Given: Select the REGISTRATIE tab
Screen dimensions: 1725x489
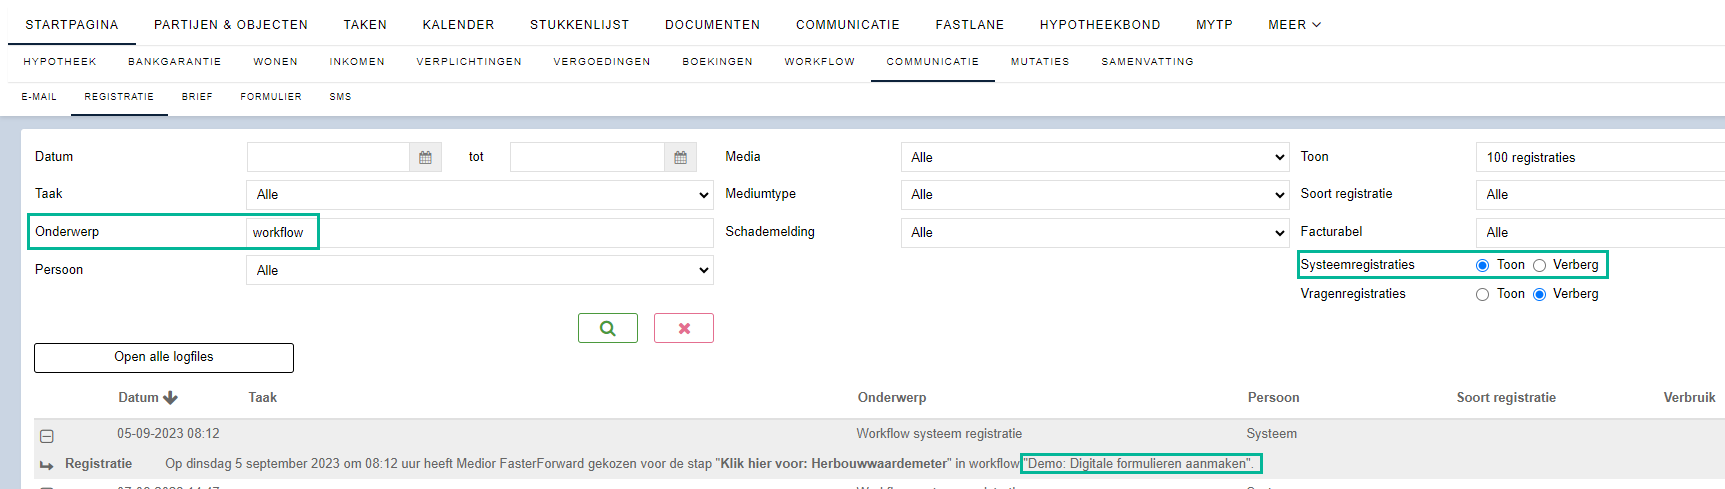Looking at the screenshot, I should 119,97.
